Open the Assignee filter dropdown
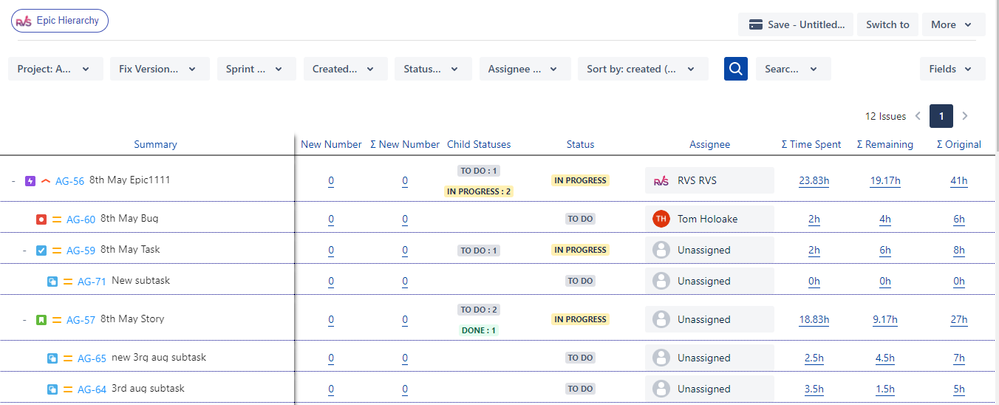Viewport: 999px width, 405px height. 524,69
